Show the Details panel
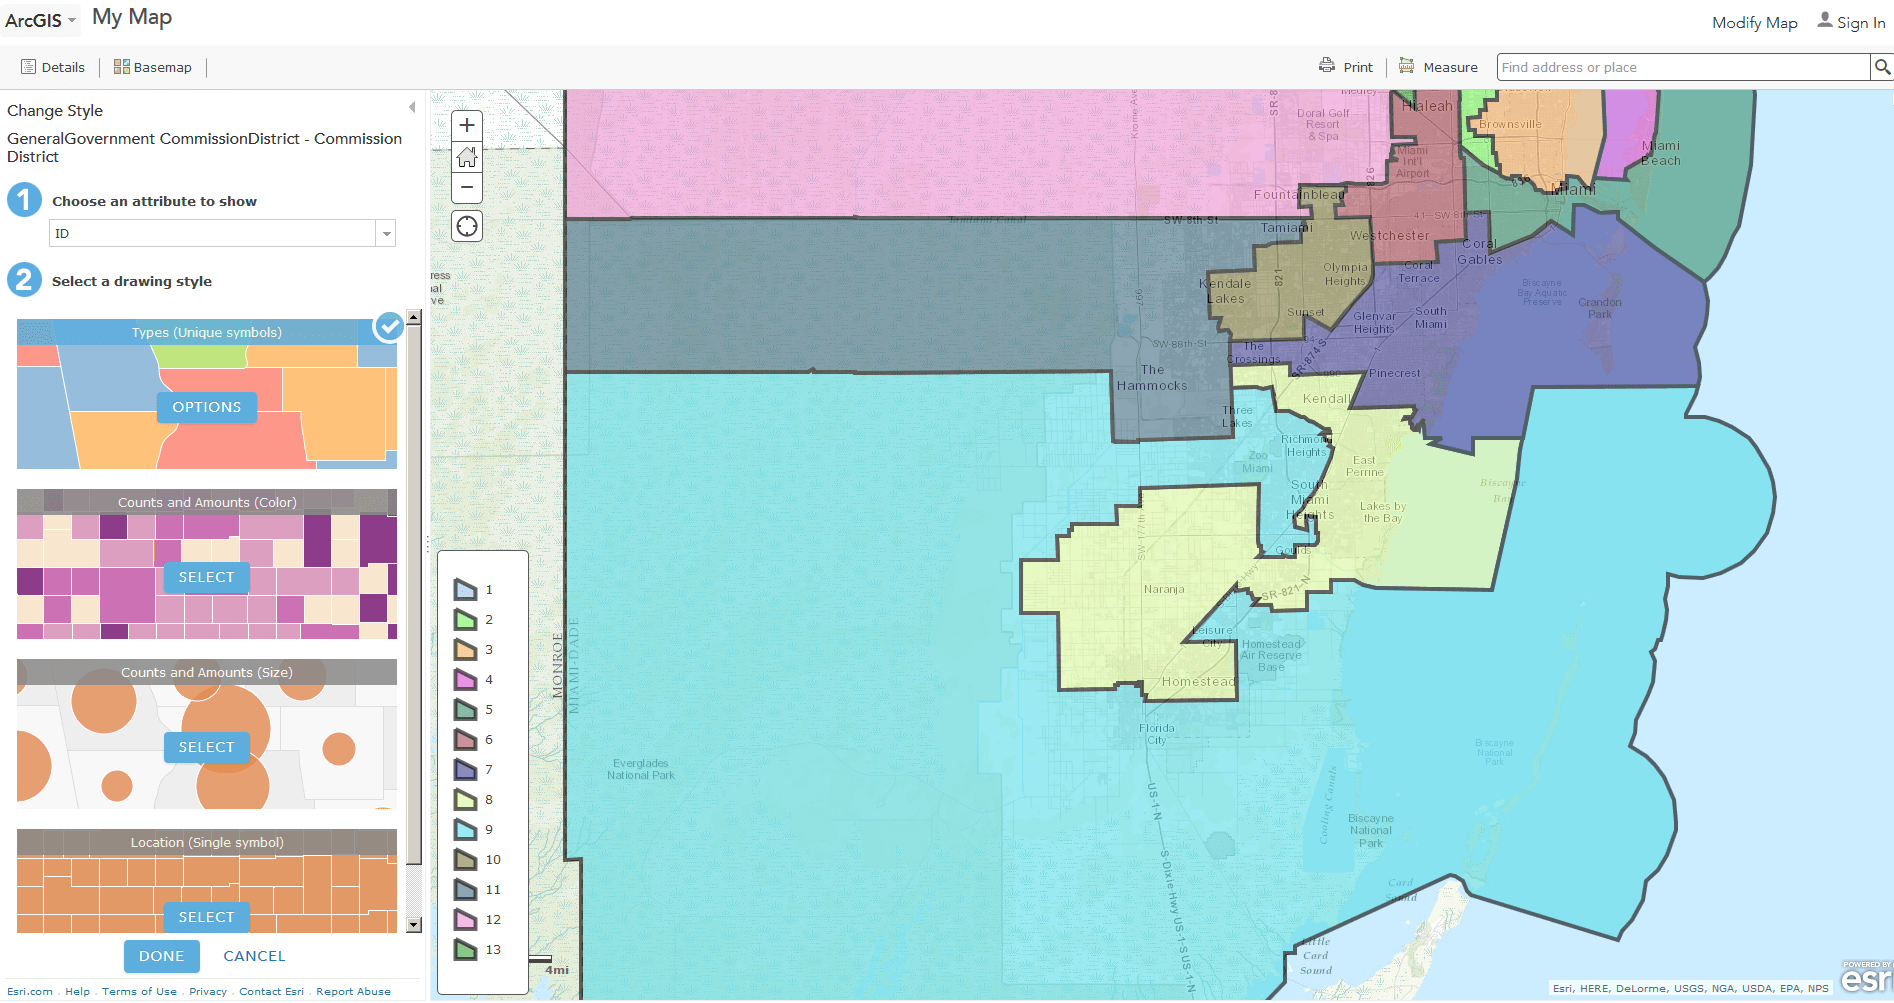This screenshot has width=1894, height=1003. click(x=53, y=67)
